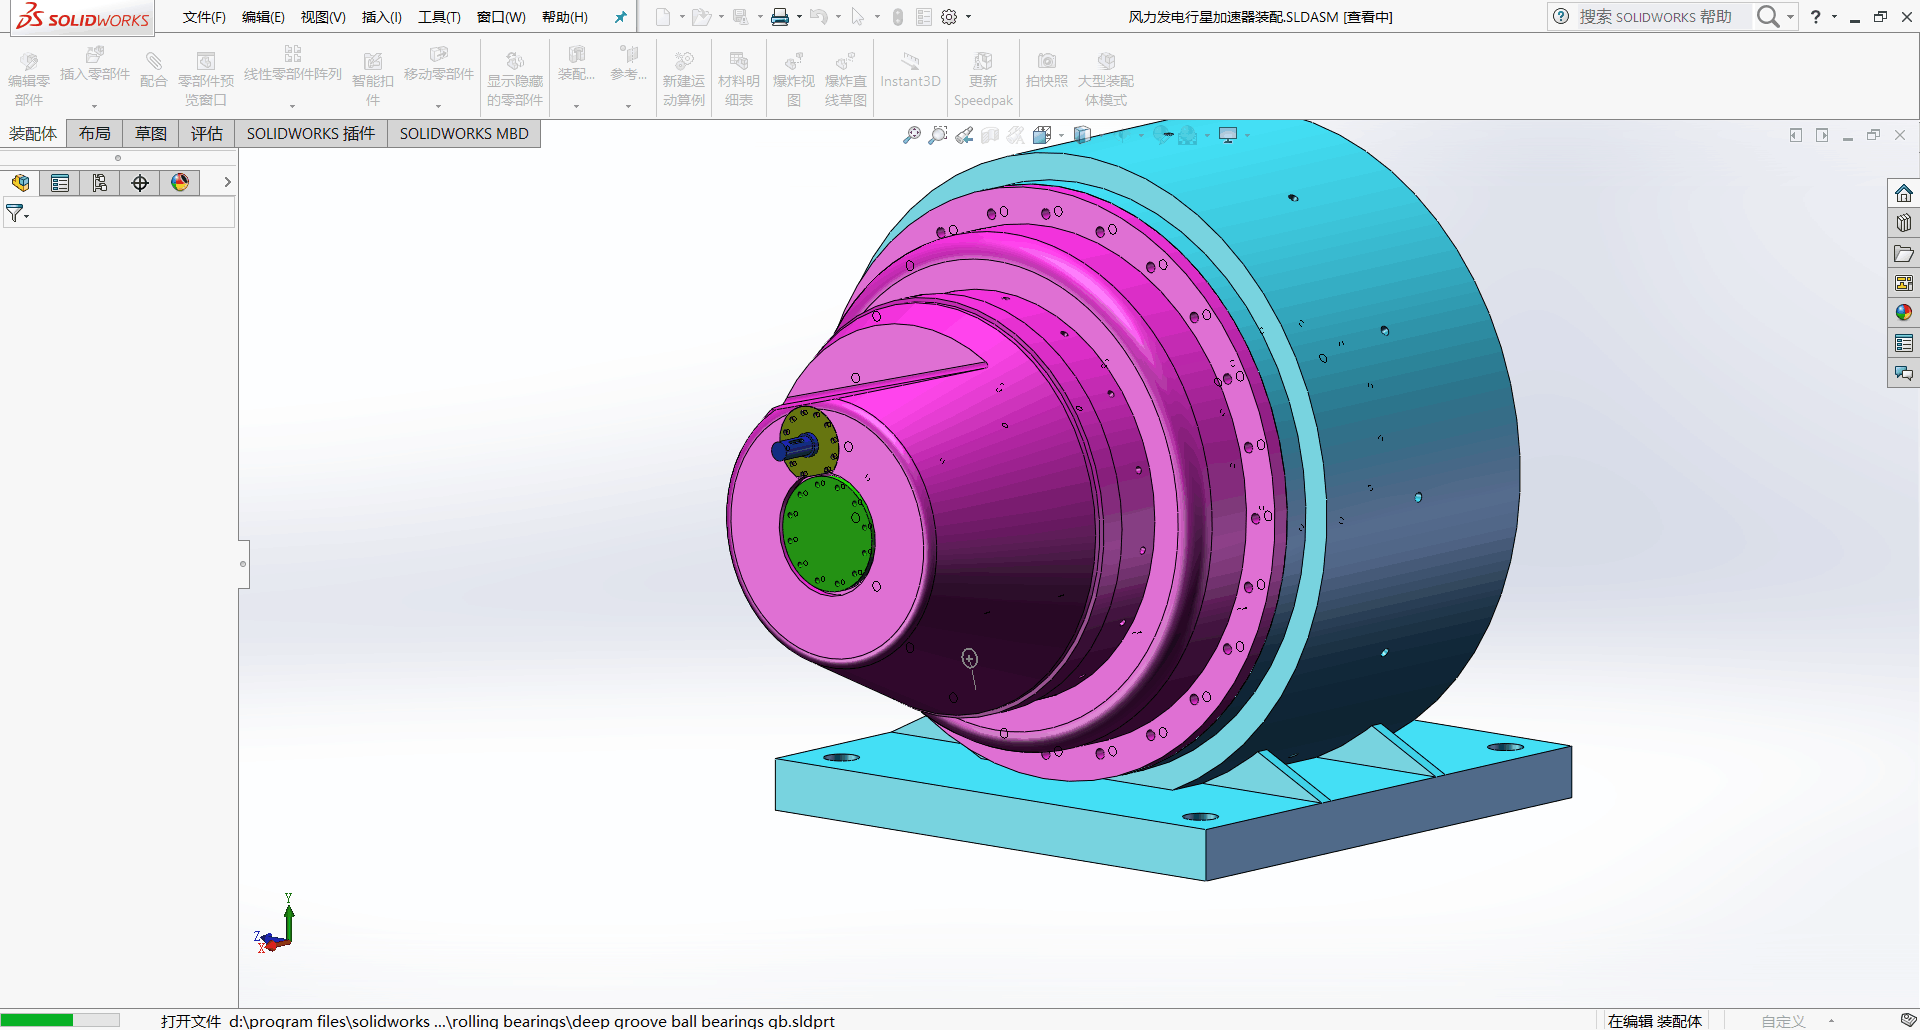
Task: Click the Undo icon
Action: coord(819,17)
